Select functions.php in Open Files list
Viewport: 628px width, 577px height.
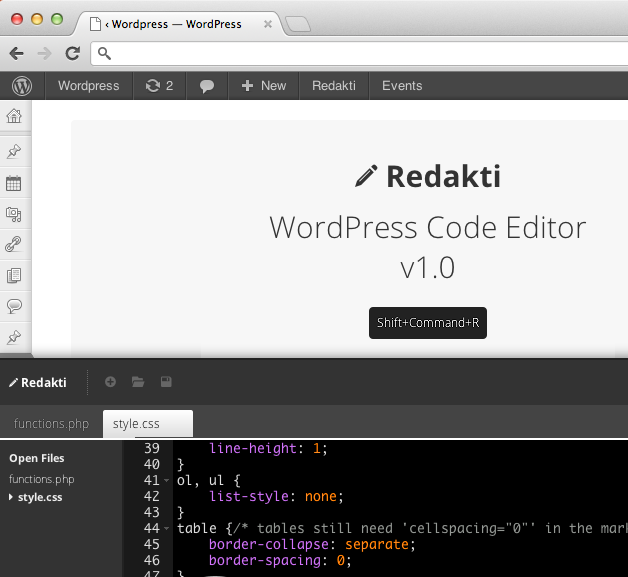tap(42, 479)
